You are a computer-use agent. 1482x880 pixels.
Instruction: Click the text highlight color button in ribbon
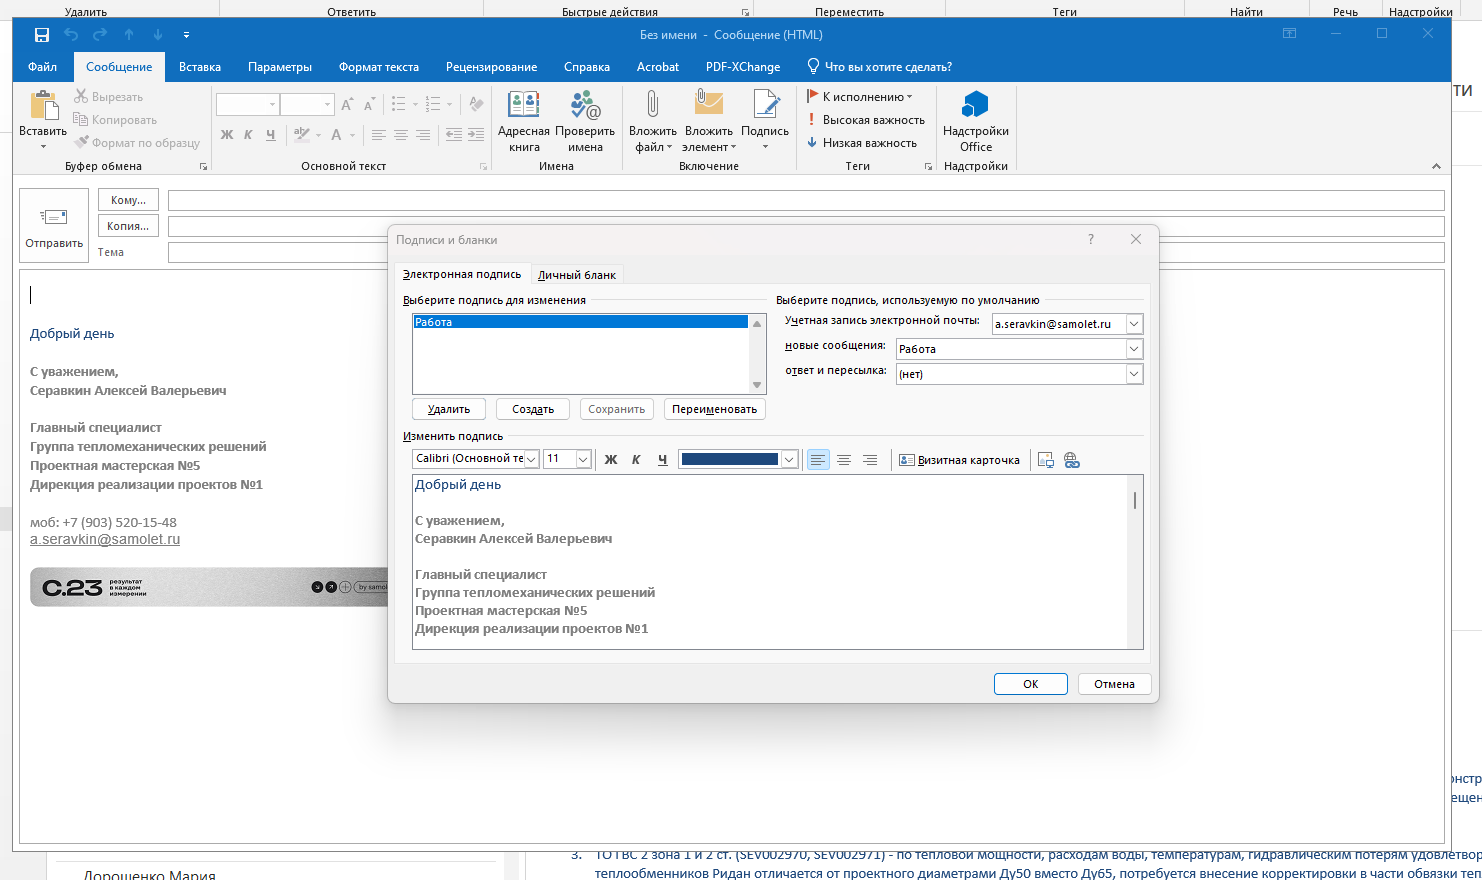tap(301, 135)
